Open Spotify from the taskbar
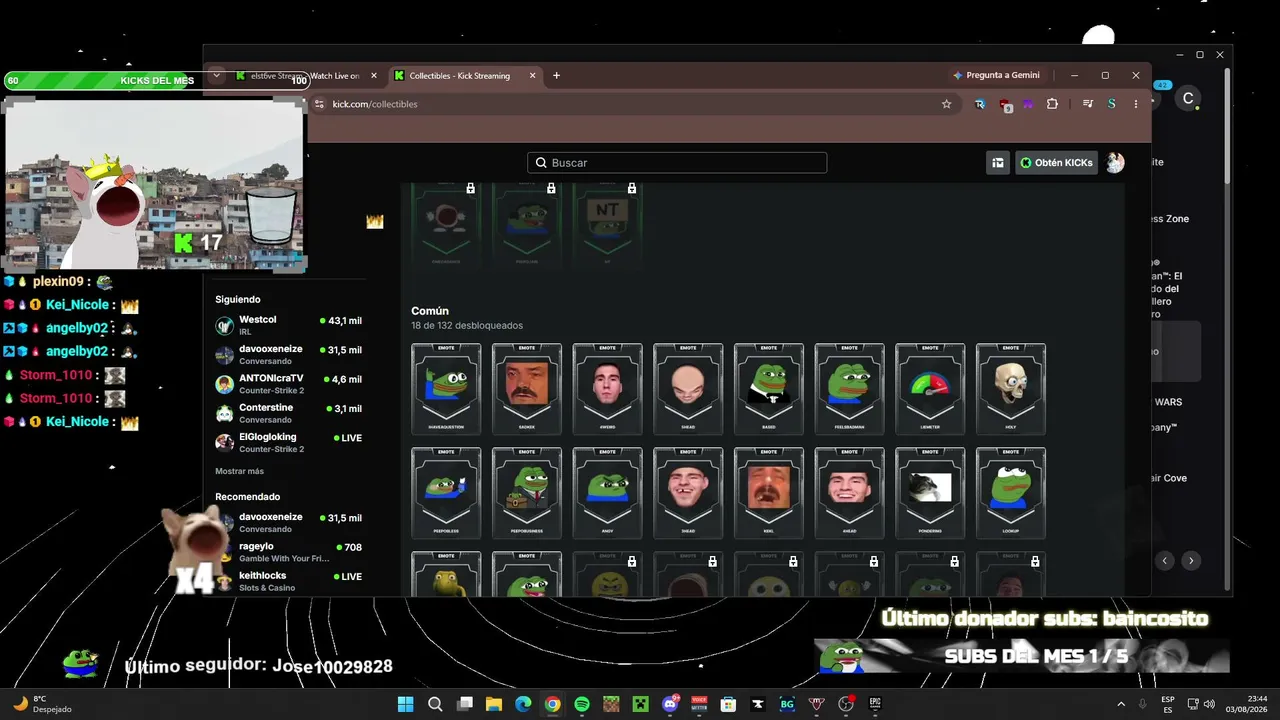Screen dimensions: 1280x720 coord(582,704)
